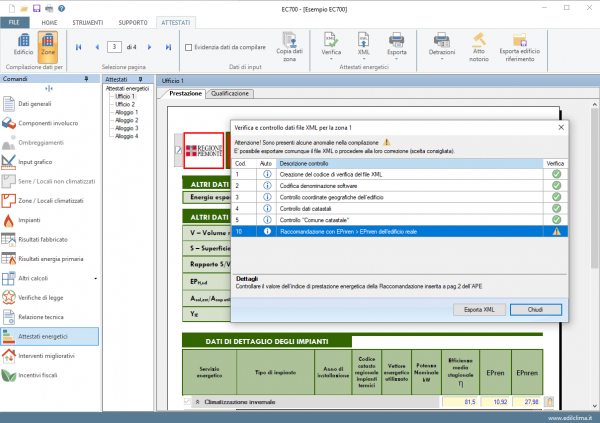600x423 pixels.
Task: Select Alloggio 3 in attestati tree
Action: [x=127, y=128]
